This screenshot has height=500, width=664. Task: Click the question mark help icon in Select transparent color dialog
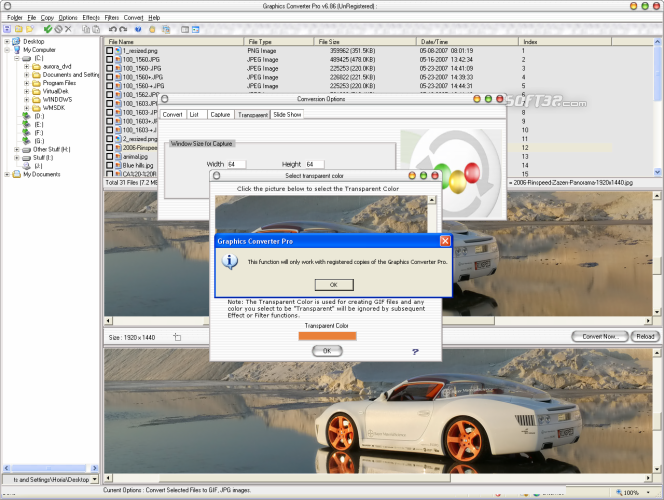(x=415, y=351)
